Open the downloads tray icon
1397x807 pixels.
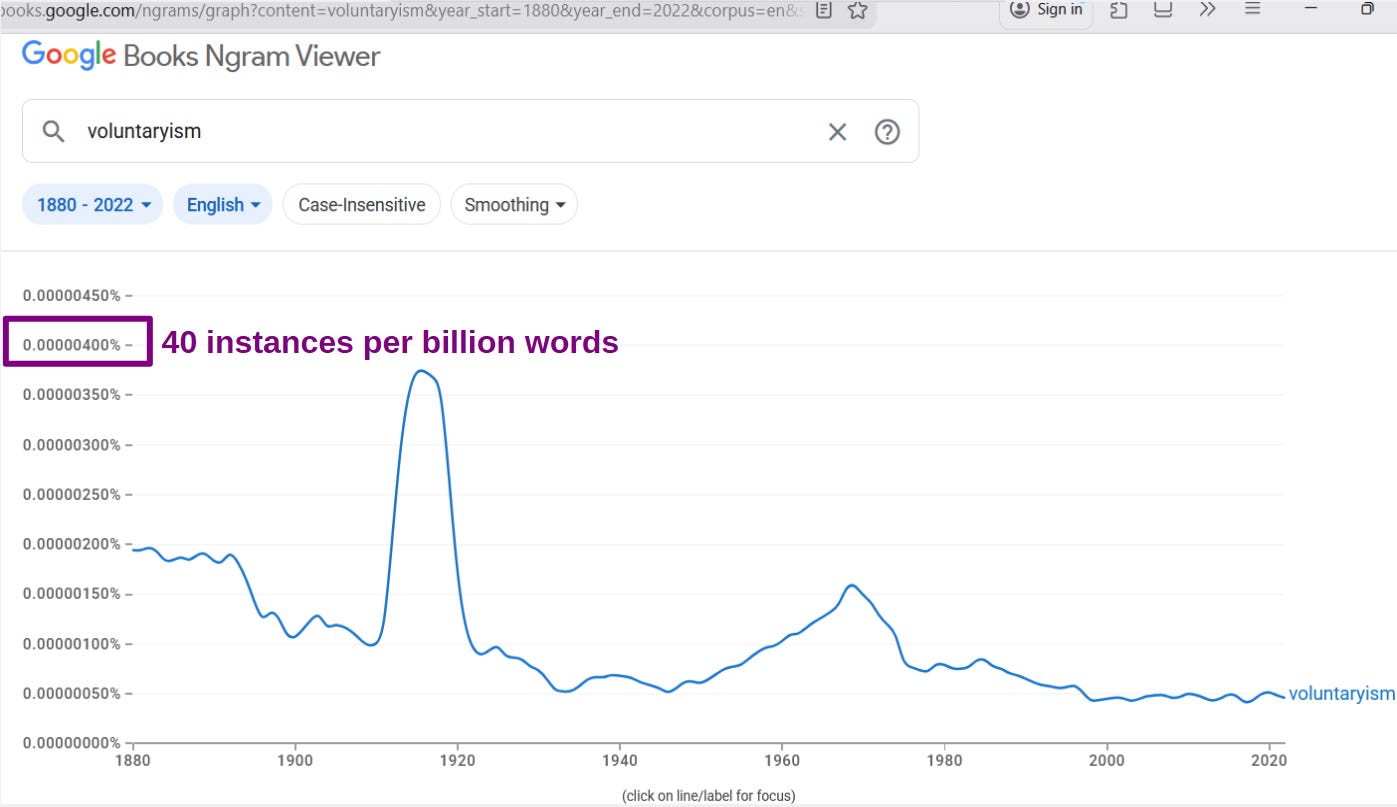pyautogui.click(x=1163, y=10)
